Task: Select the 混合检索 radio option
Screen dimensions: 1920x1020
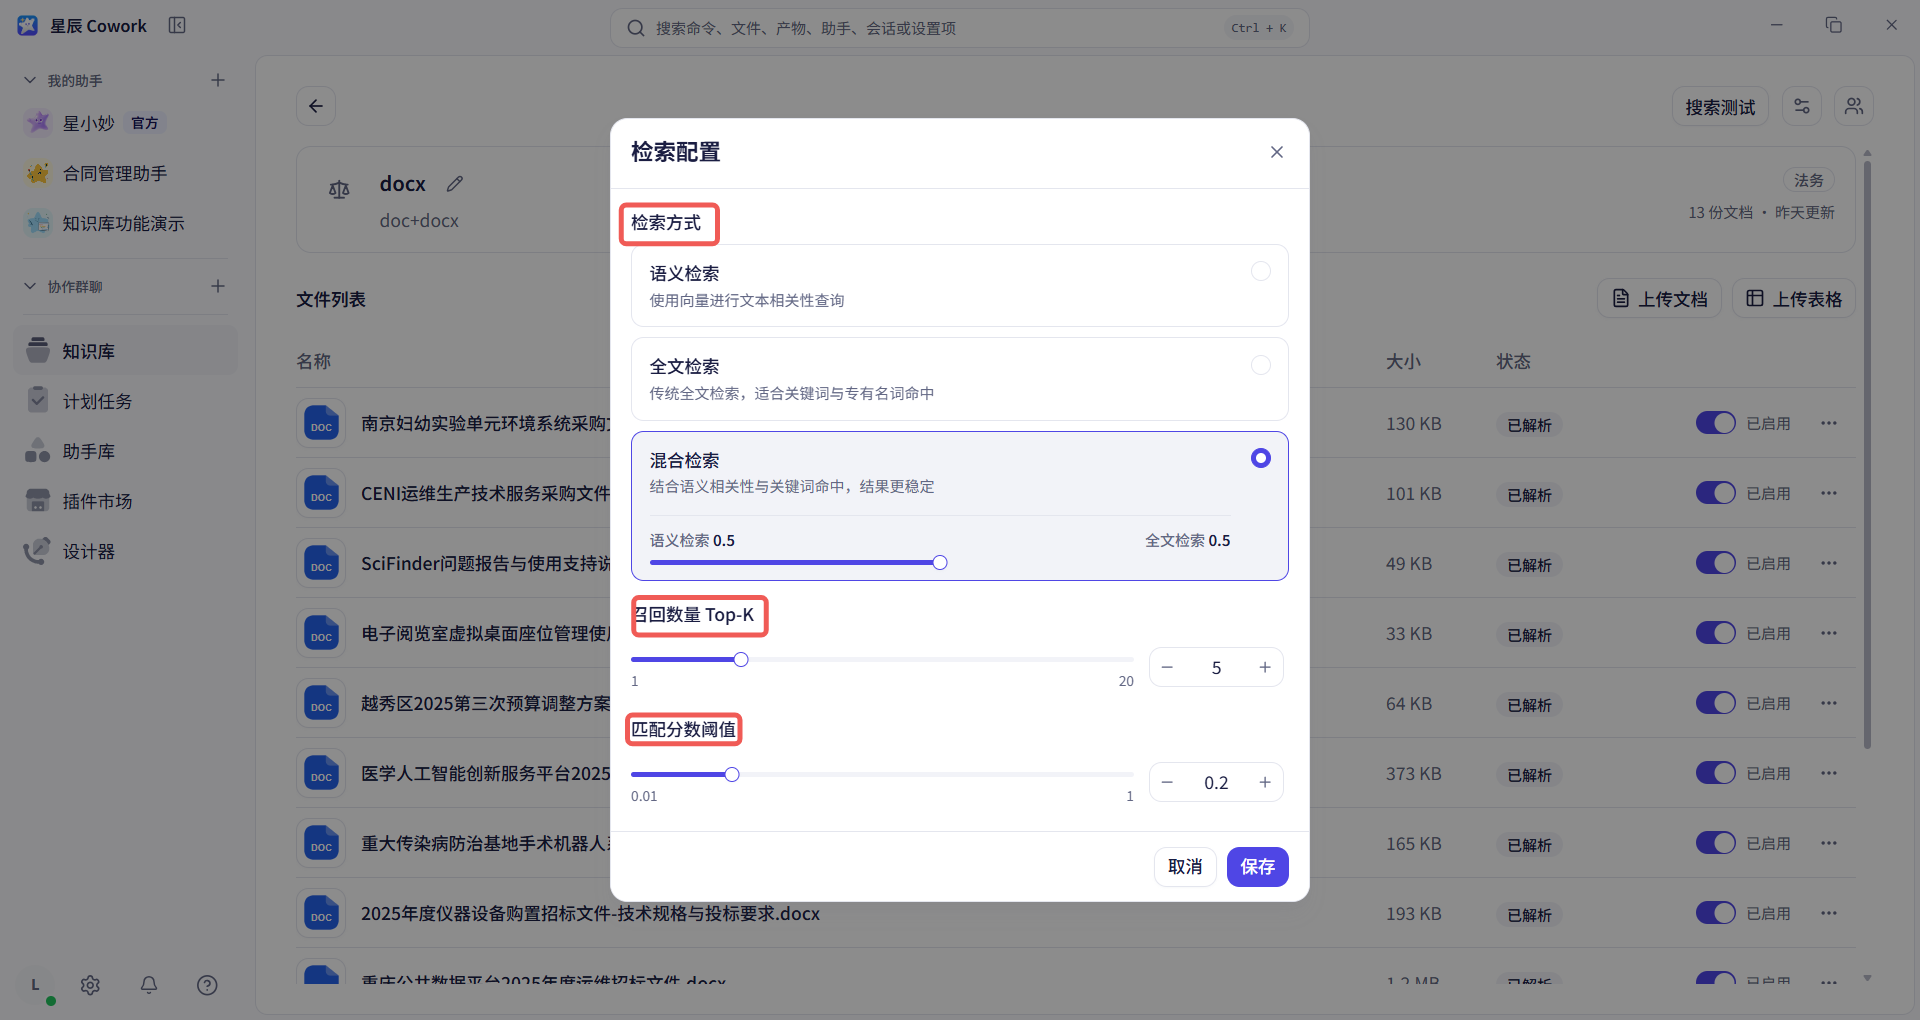Action: point(1261,458)
